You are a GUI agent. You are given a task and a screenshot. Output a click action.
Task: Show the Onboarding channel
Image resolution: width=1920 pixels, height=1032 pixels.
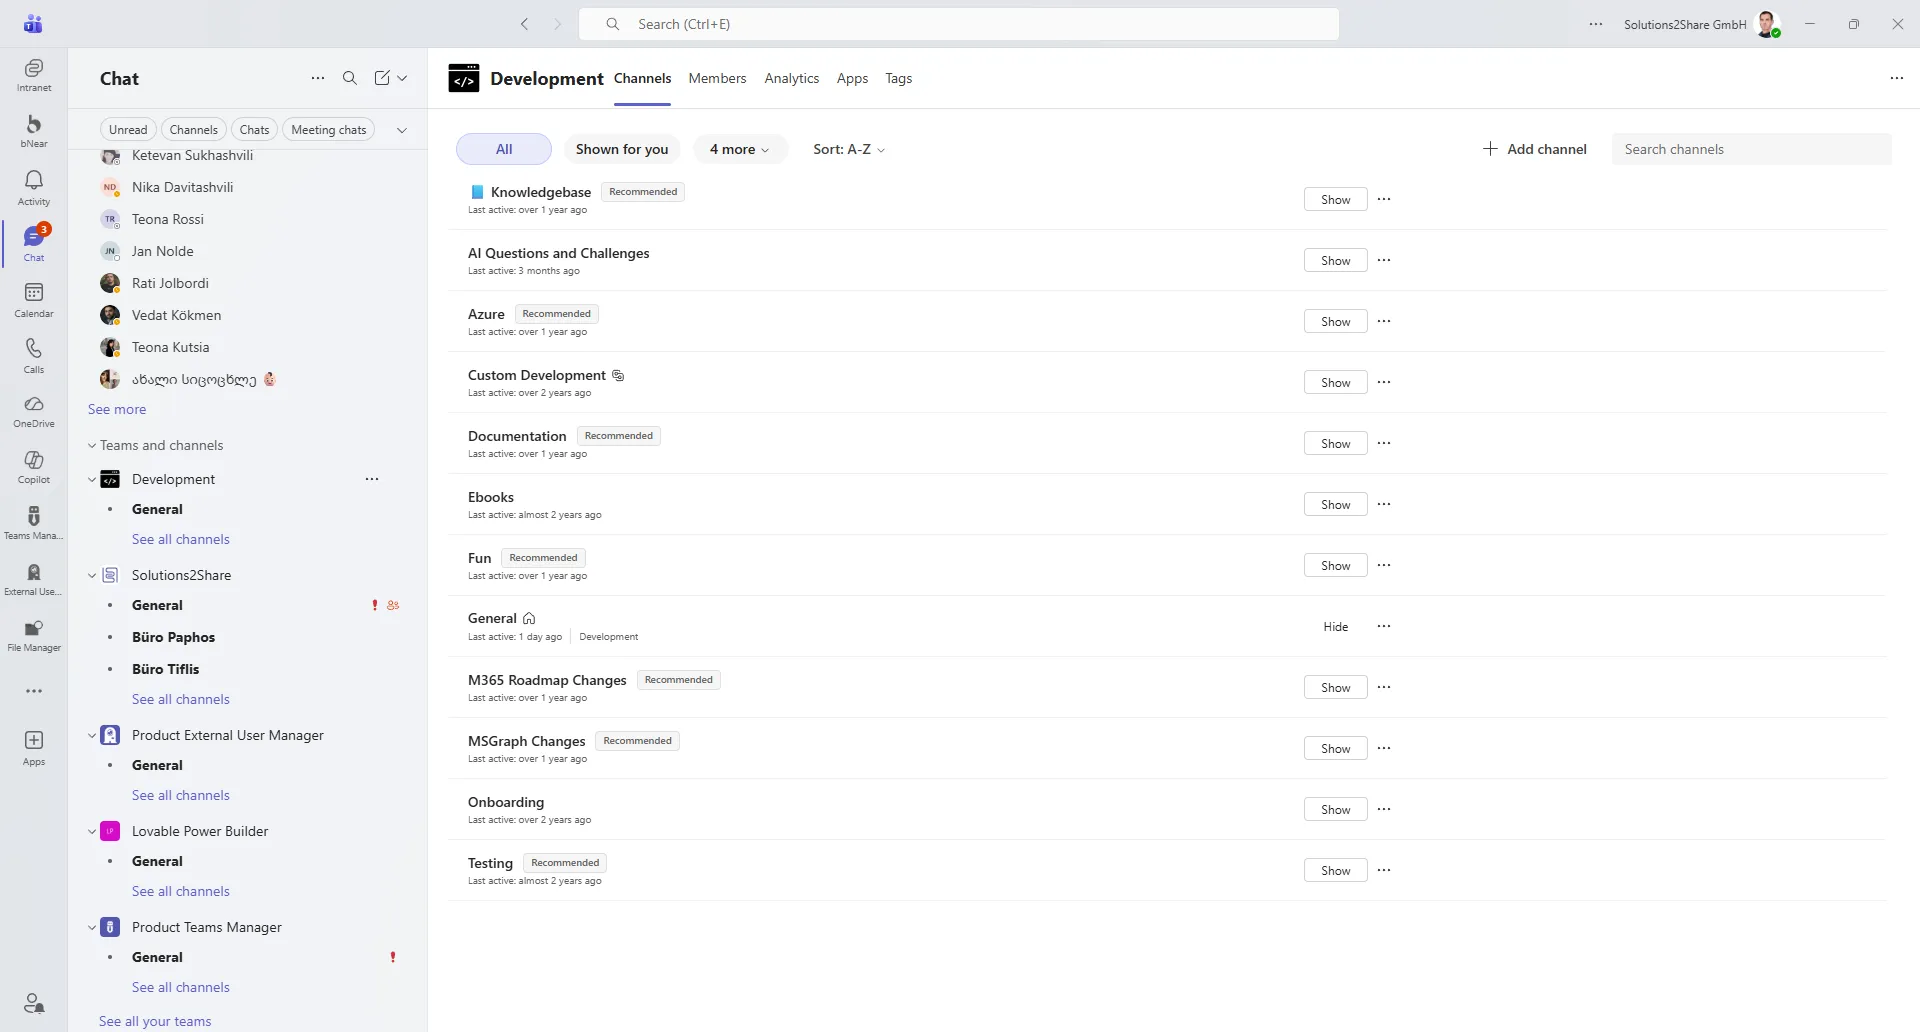(x=1335, y=810)
